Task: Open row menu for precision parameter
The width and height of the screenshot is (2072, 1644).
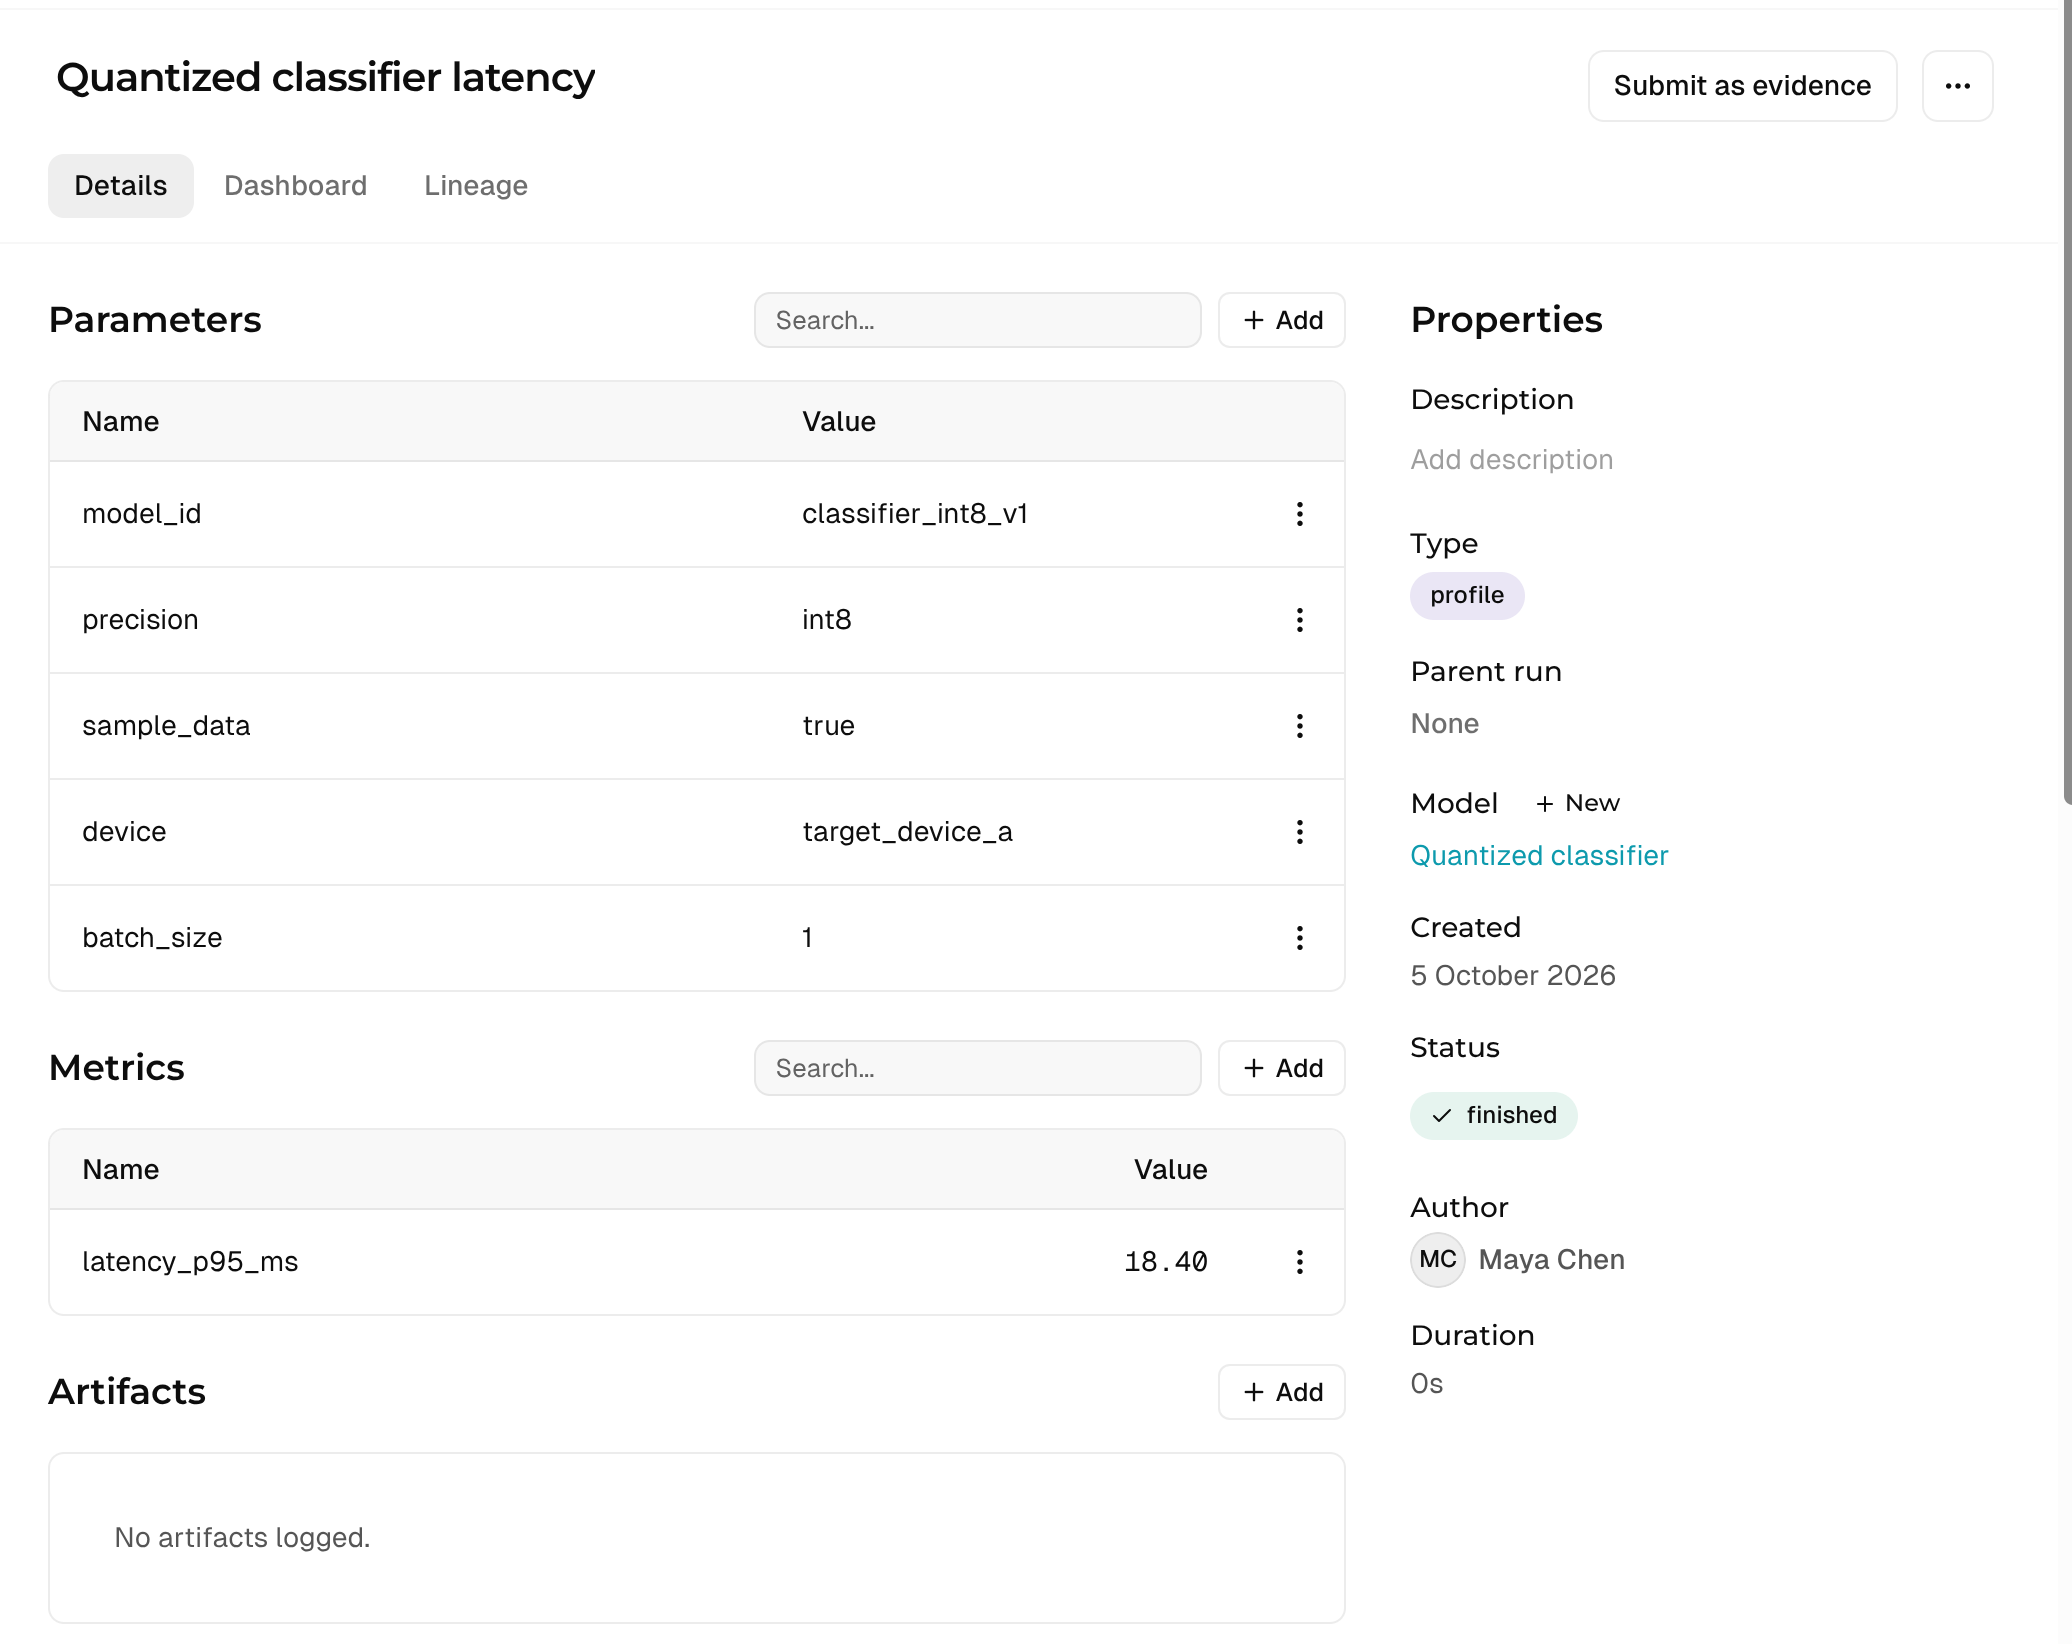Action: [x=1299, y=620]
